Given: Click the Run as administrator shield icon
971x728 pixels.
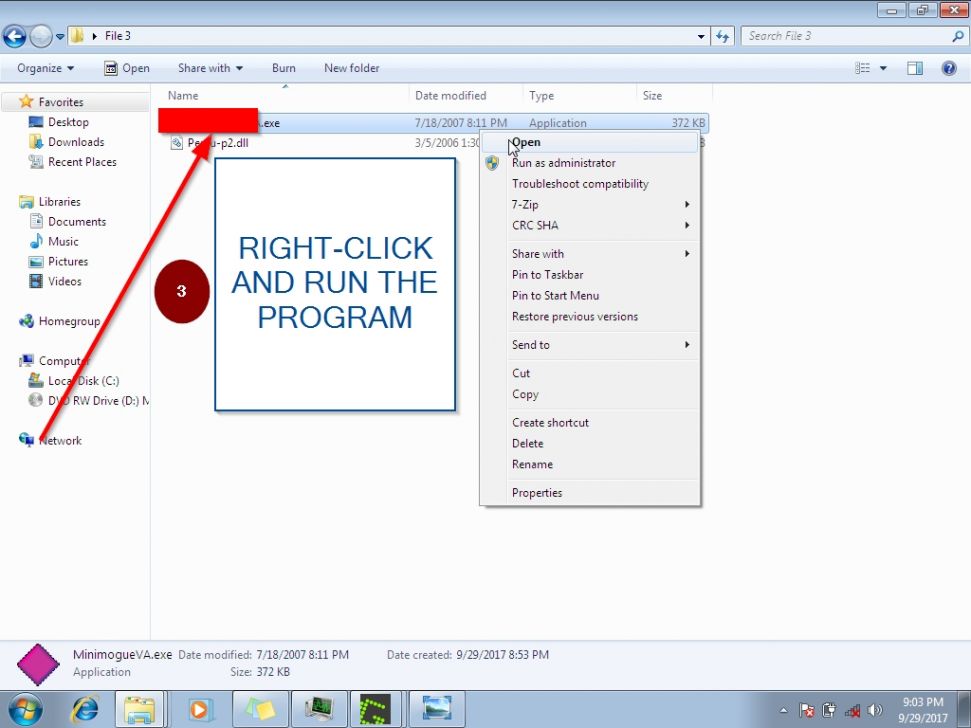Looking at the screenshot, I should [492, 163].
